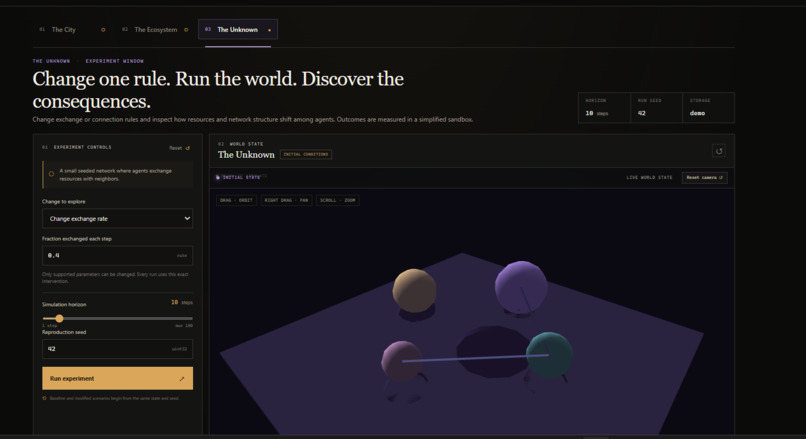Click The Unknown breadcrumb above the headline
This screenshot has height=439, width=806.
(51, 61)
